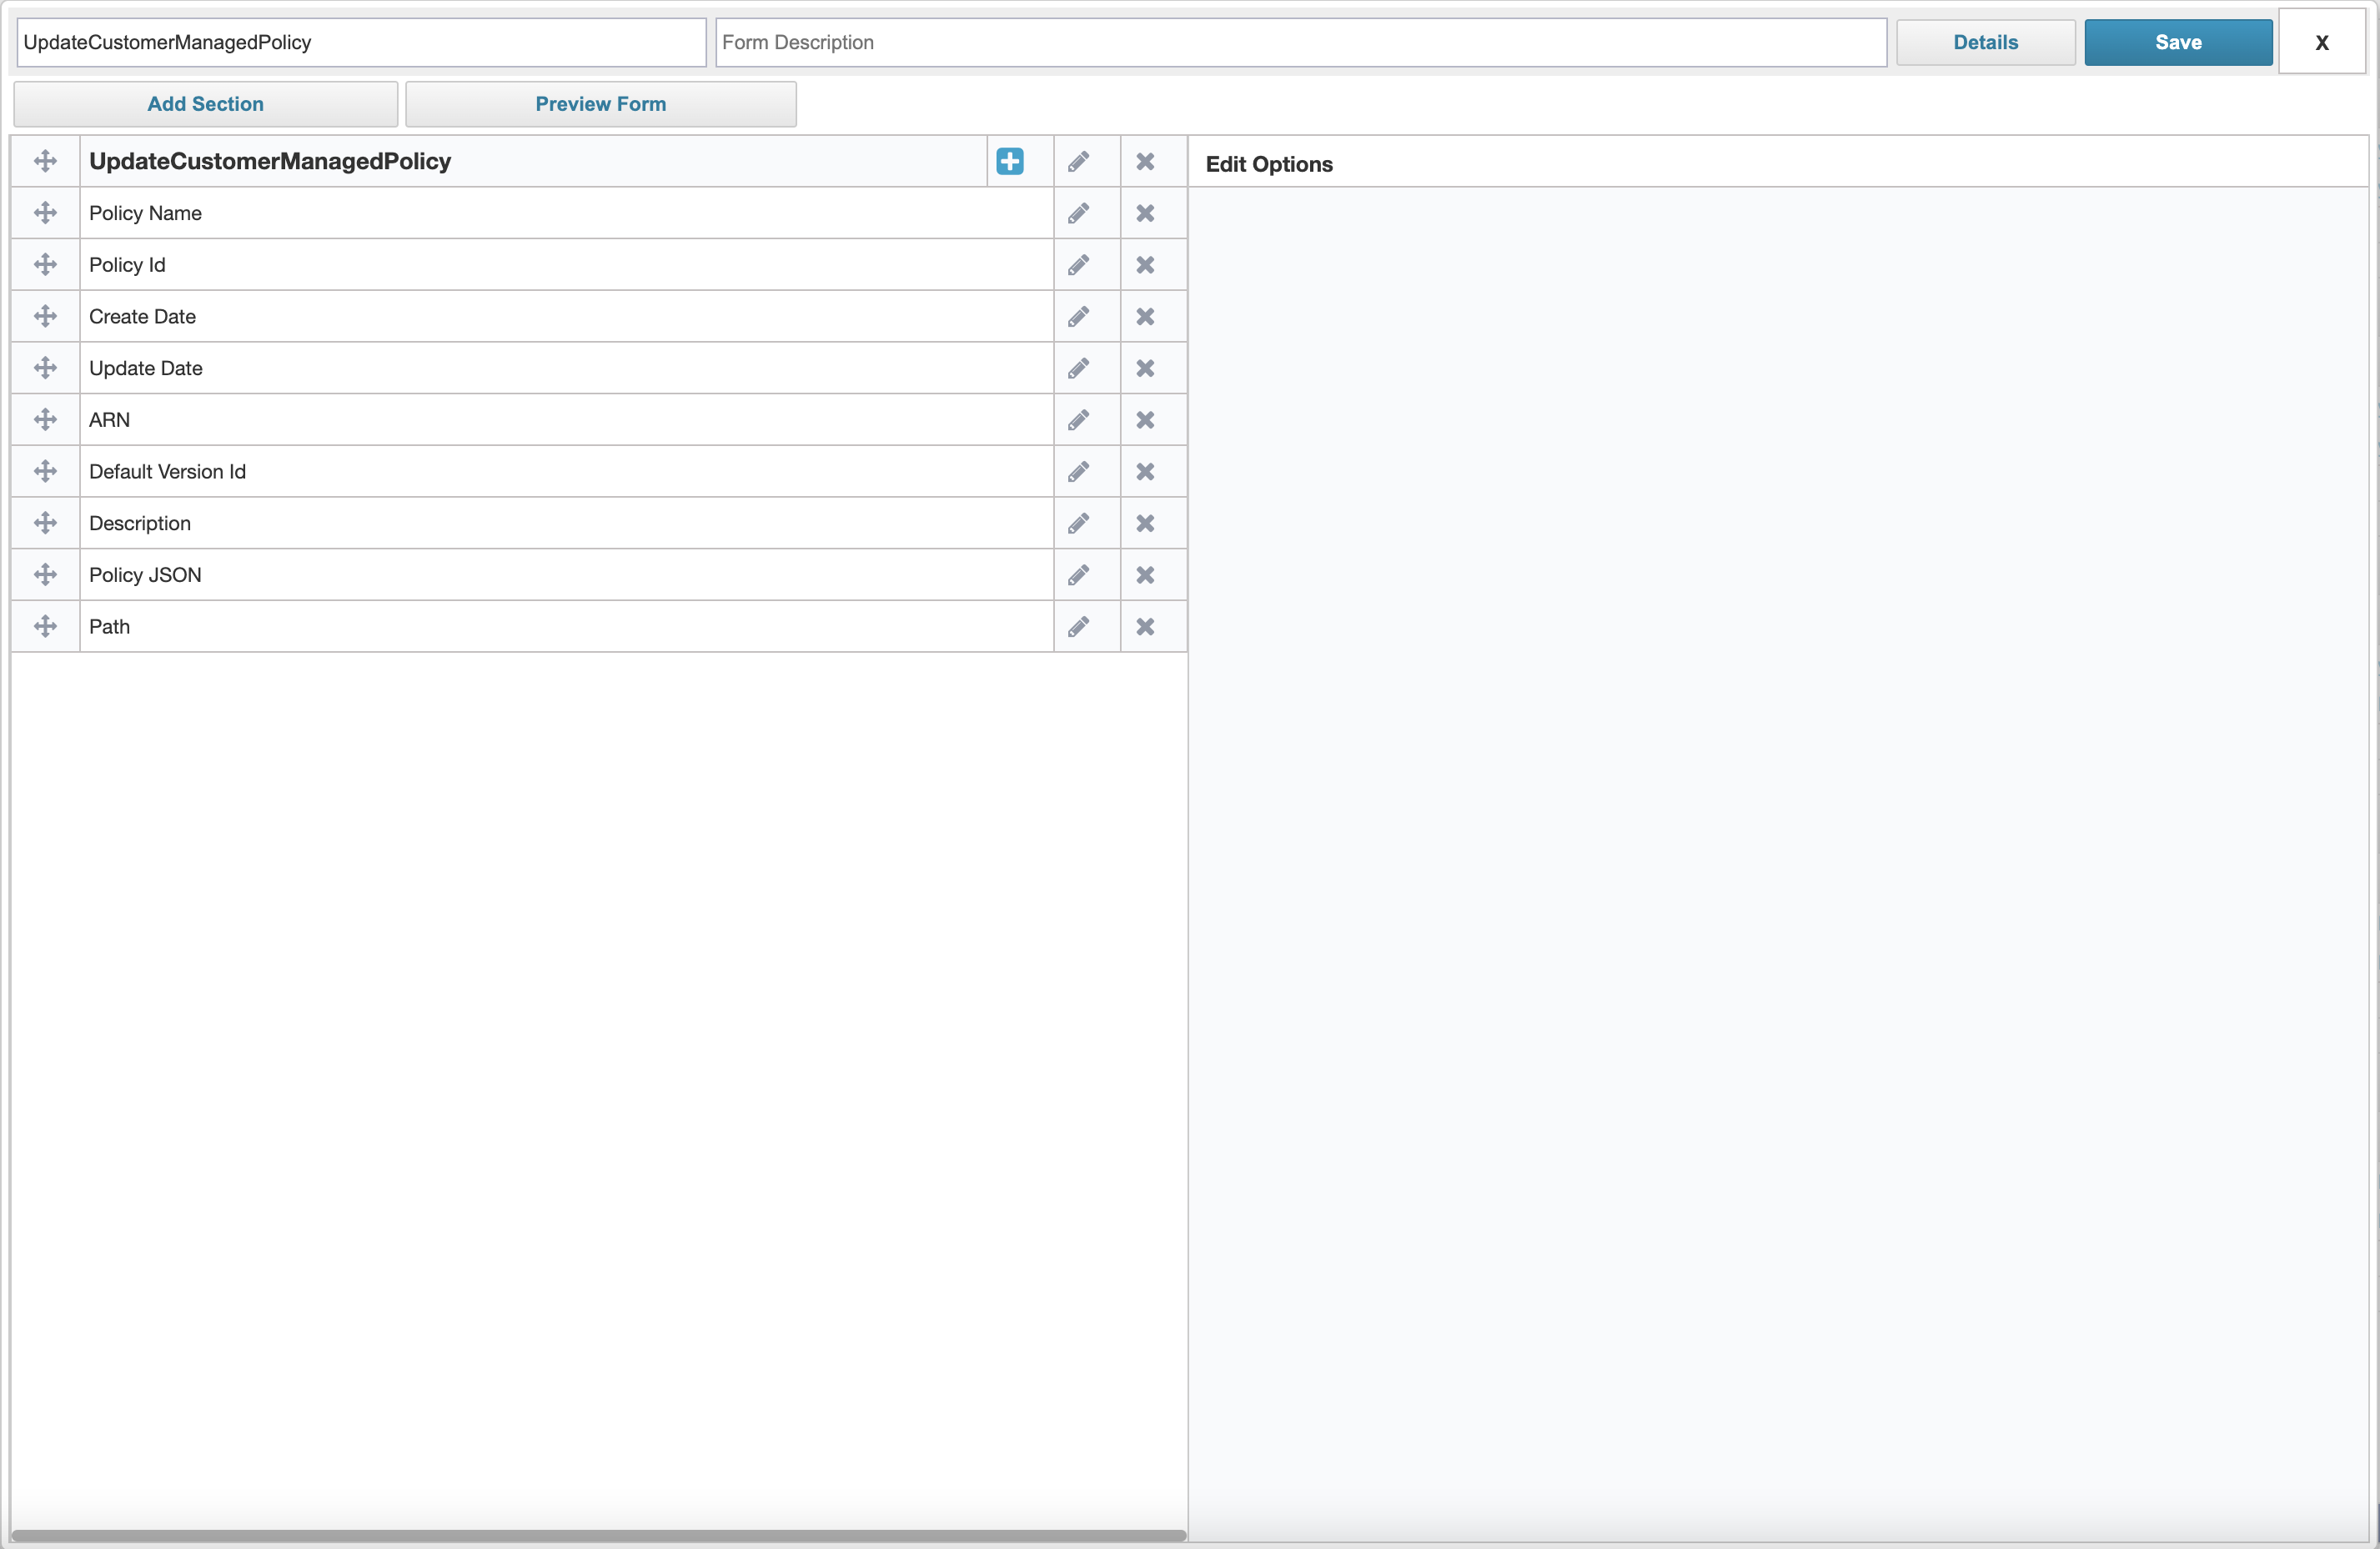Remove the Update Date field
Viewport: 2380px width, 1549px height.
1145,368
